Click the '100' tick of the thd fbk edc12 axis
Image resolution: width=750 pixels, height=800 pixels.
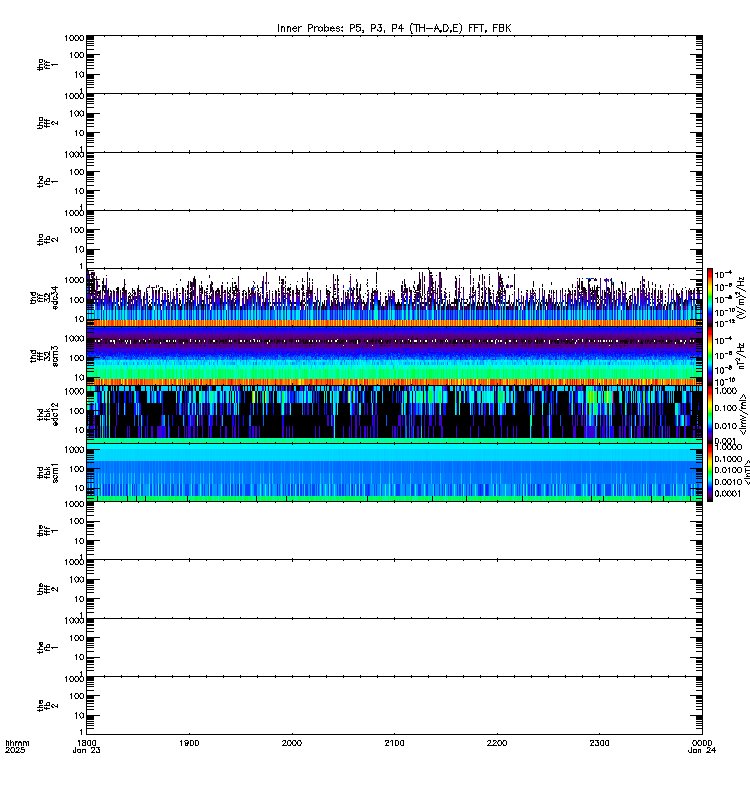77,411
